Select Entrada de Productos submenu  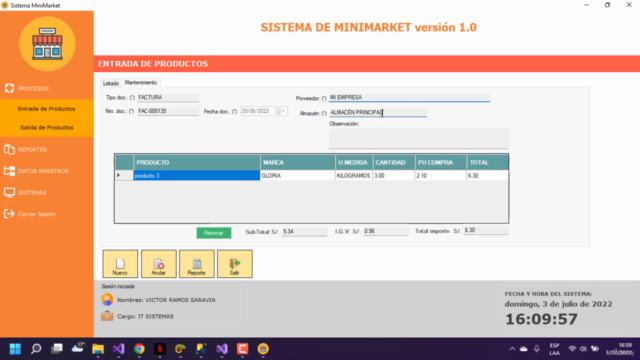(x=47, y=109)
